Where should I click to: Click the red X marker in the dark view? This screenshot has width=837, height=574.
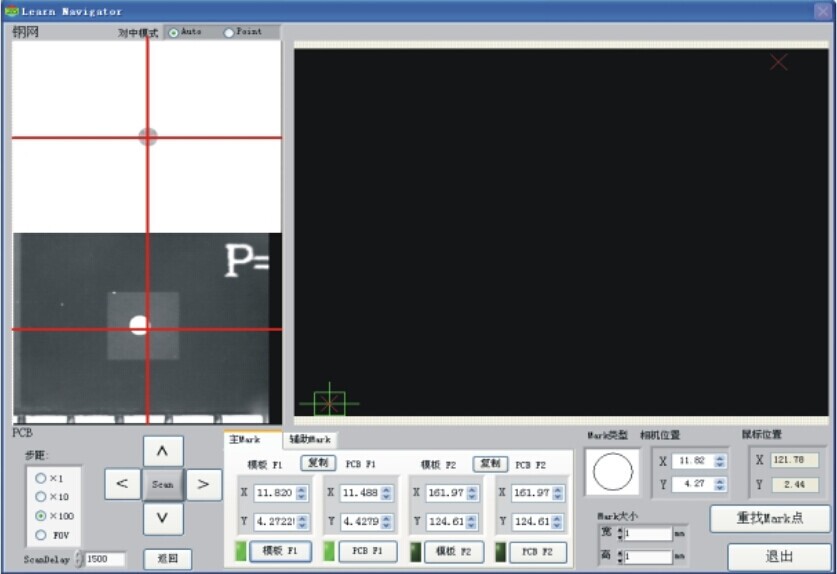[x=779, y=62]
